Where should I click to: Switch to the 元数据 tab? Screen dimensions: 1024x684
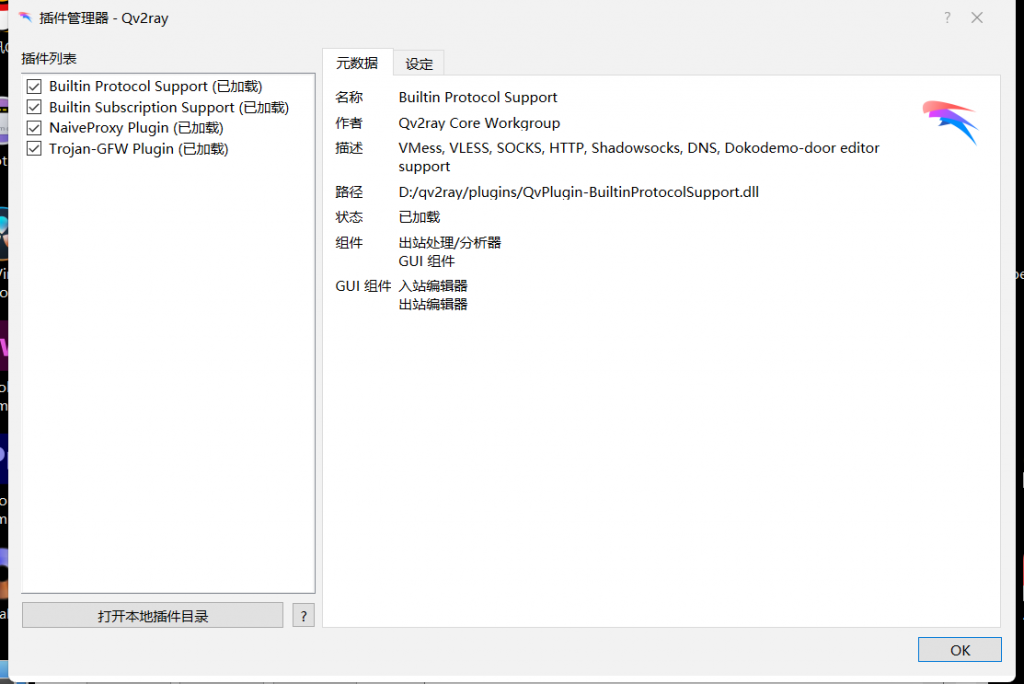coord(357,63)
